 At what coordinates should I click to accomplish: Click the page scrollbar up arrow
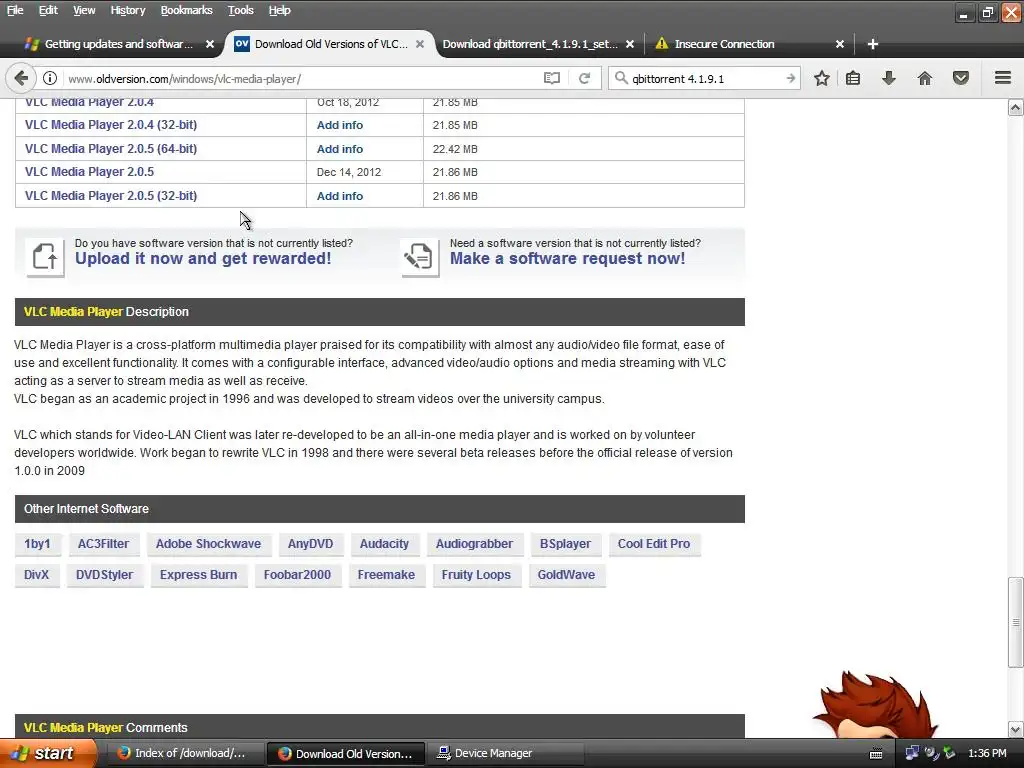1016,107
